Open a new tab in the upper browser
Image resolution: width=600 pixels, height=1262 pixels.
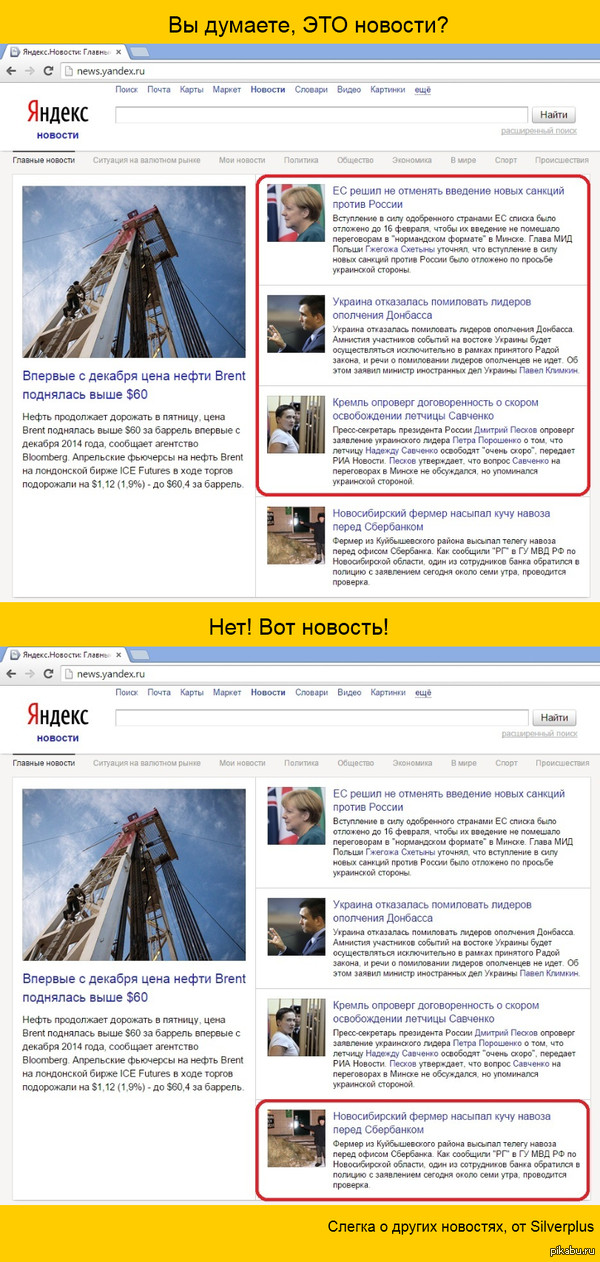139,51
